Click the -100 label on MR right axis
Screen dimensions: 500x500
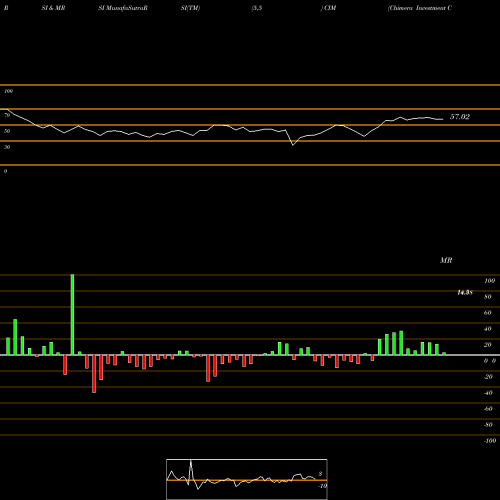point(490,441)
